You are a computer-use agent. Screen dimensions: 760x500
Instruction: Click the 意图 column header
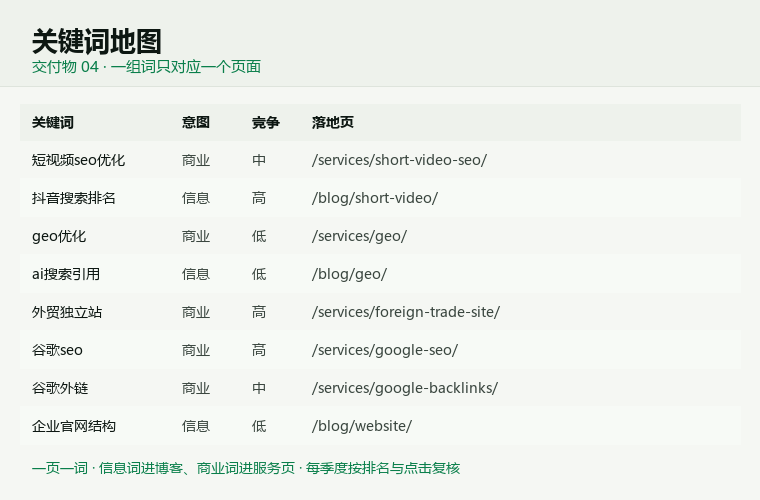[196, 123]
